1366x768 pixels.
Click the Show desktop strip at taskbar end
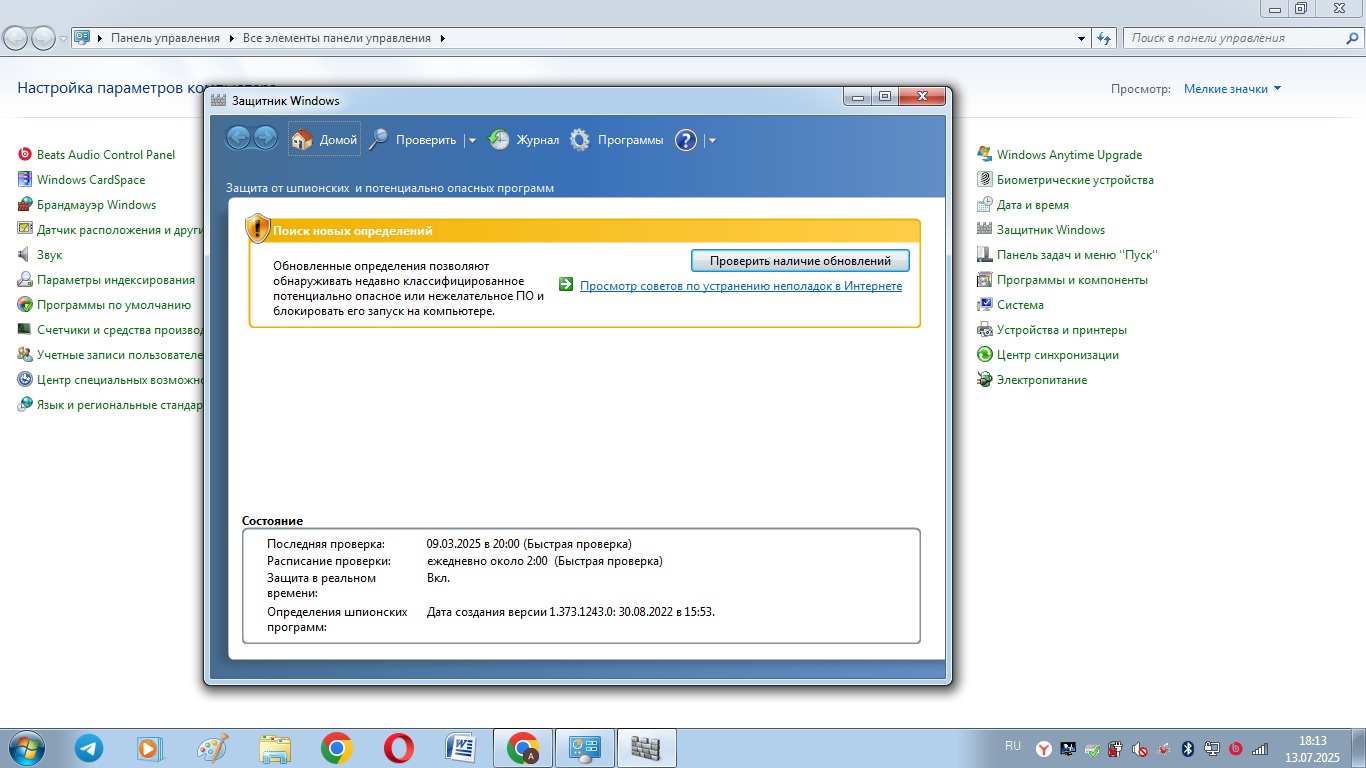1359,748
